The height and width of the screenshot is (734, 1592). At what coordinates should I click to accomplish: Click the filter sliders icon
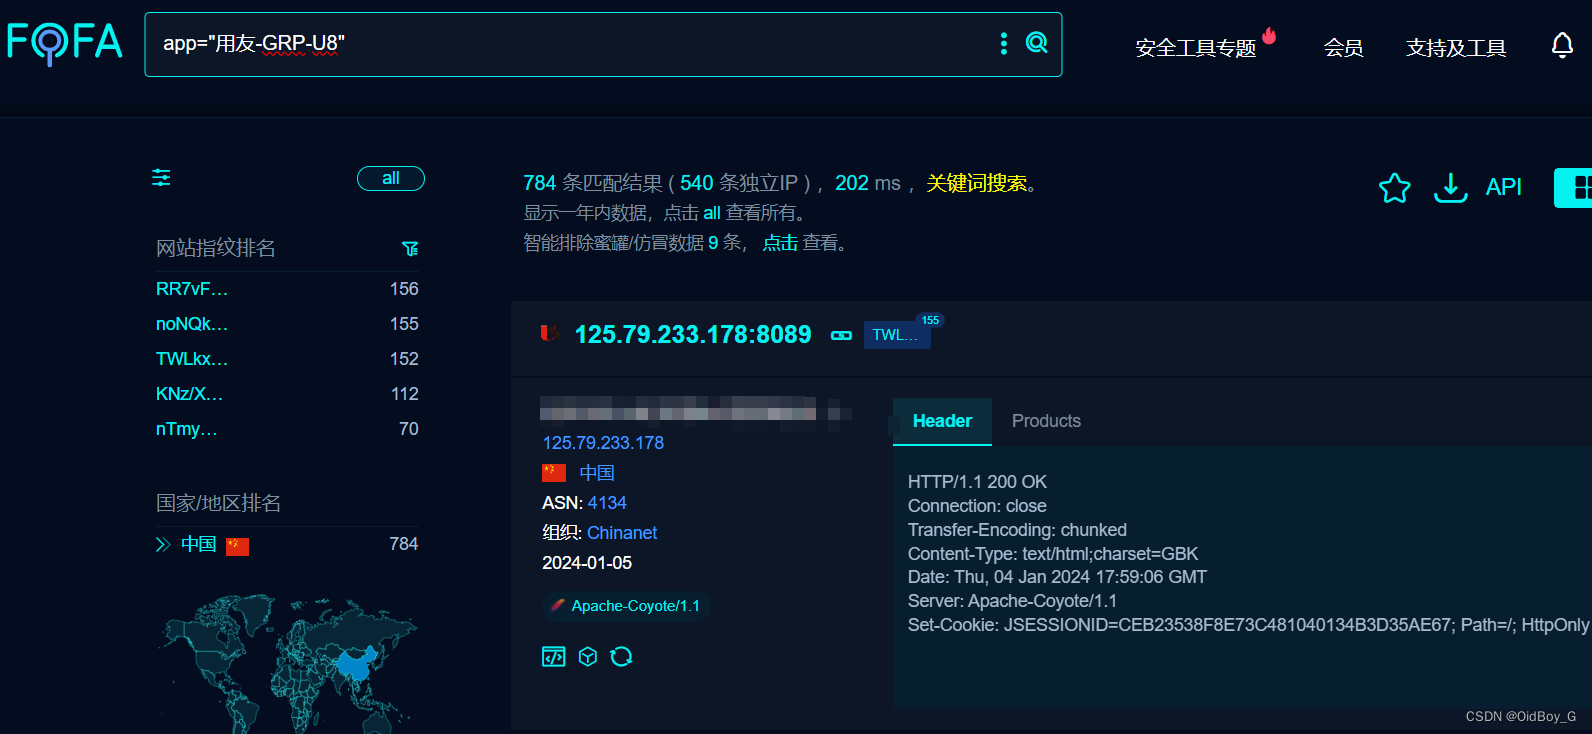[161, 178]
